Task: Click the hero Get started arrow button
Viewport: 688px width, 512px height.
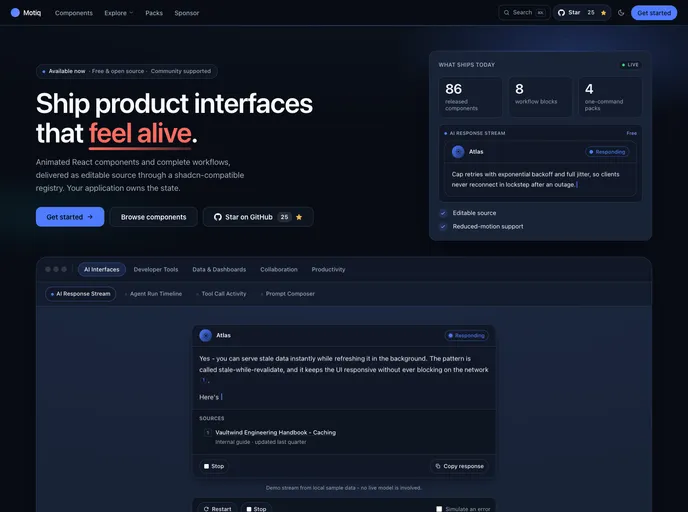Action: pos(70,217)
